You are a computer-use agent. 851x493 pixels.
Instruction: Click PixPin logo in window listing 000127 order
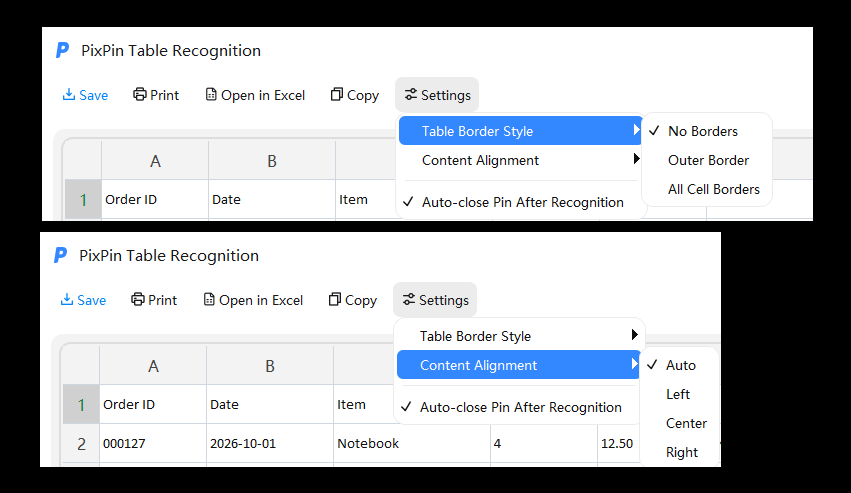[x=60, y=255]
